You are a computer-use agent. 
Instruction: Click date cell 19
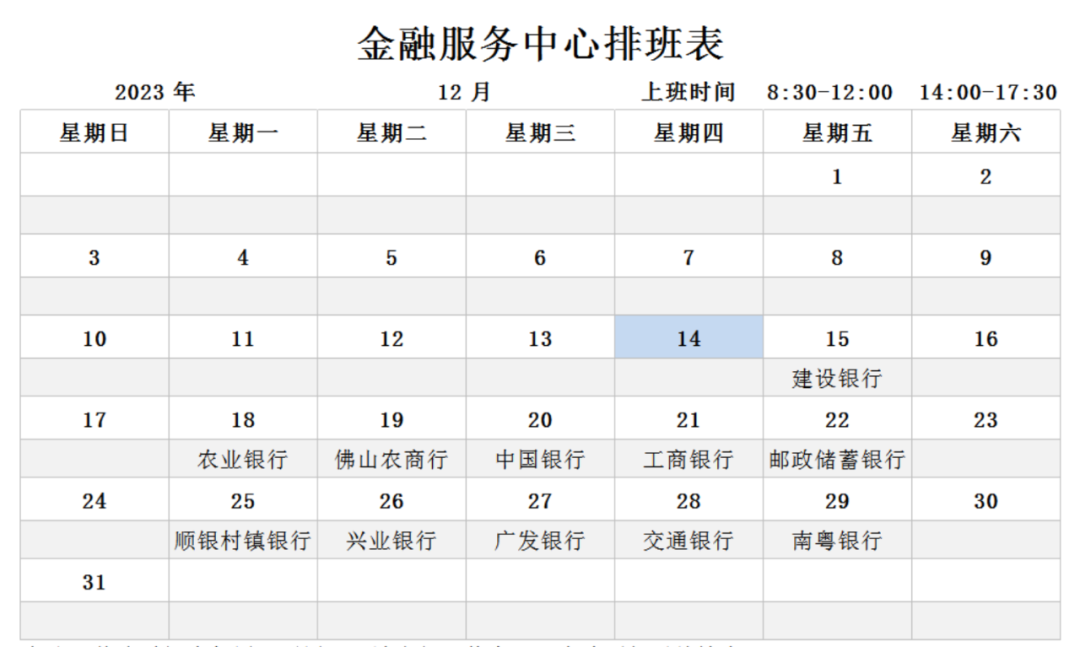(392, 418)
